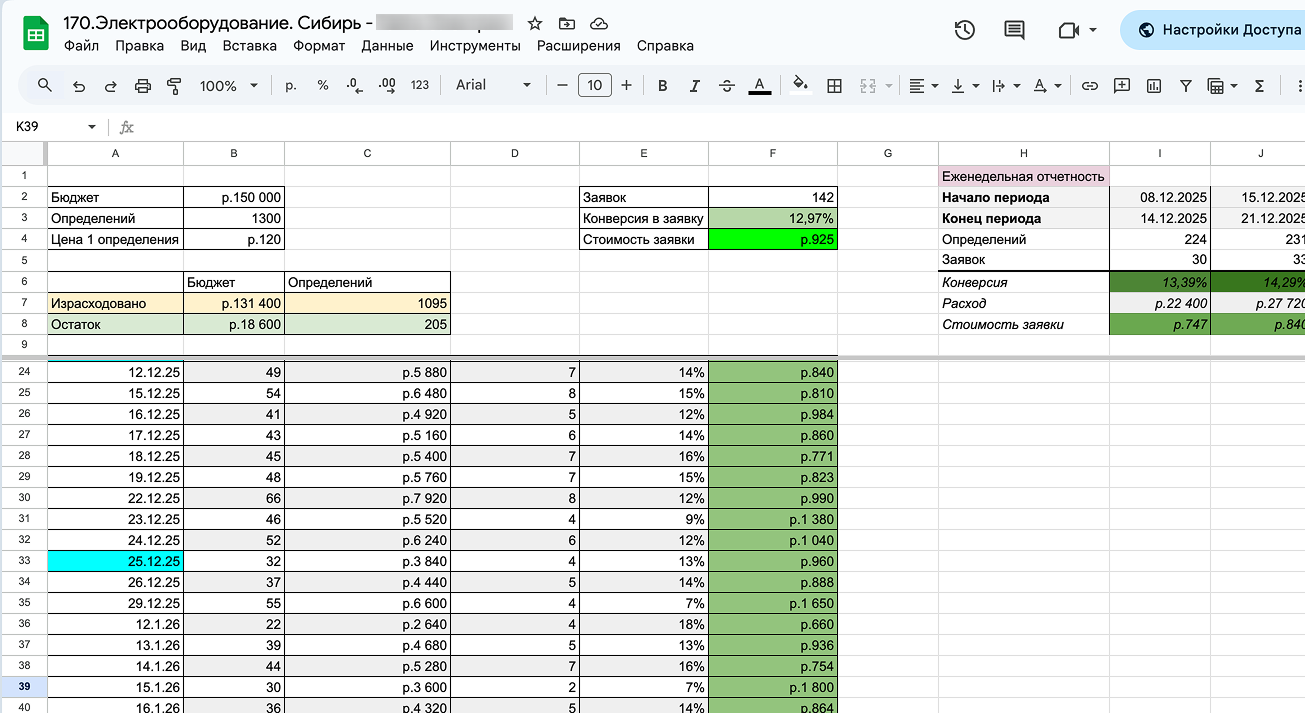The height and width of the screenshot is (713, 1305).
Task: Create a filter with funnel icon
Action: (x=1186, y=86)
